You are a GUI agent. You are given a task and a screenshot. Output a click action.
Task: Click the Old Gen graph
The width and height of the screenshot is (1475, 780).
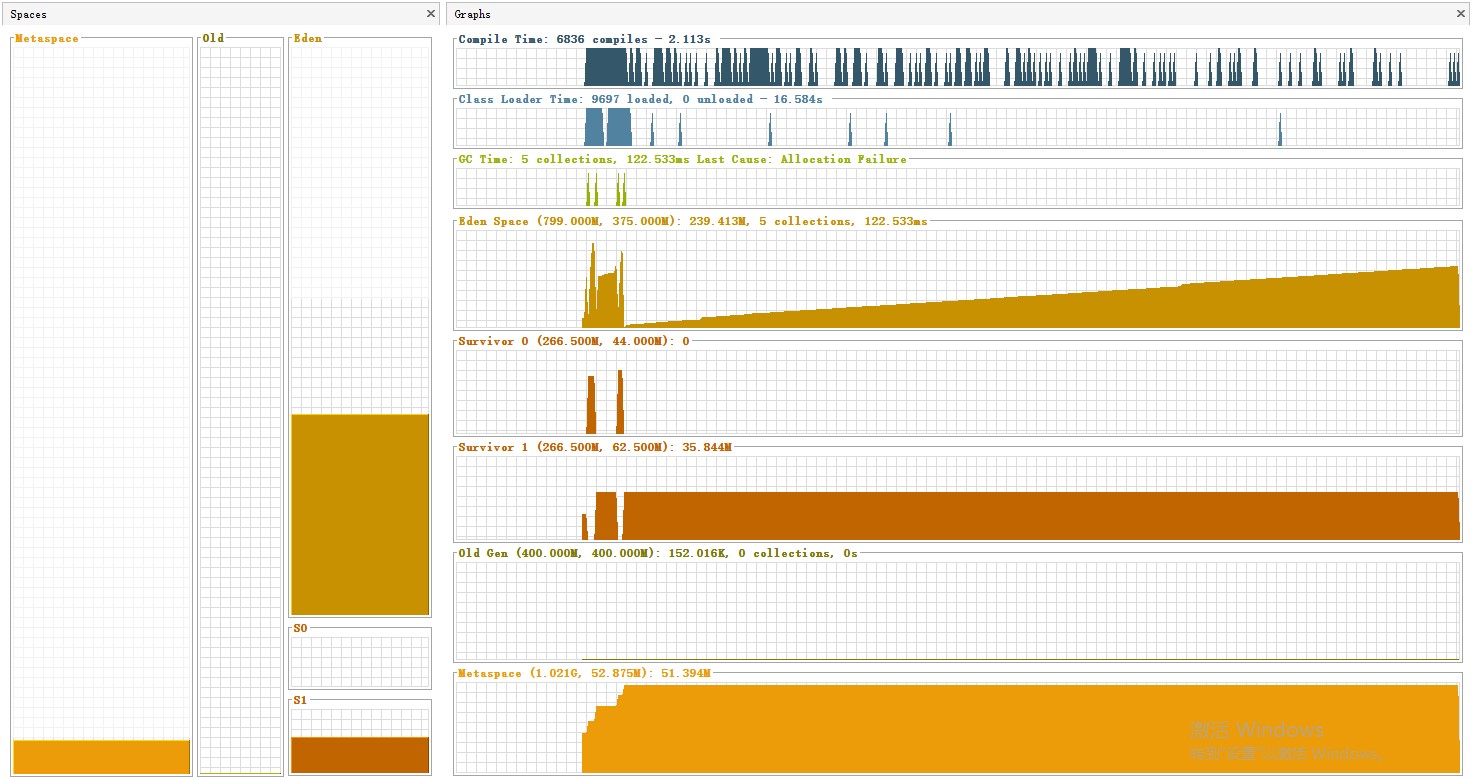[x=957, y=610]
